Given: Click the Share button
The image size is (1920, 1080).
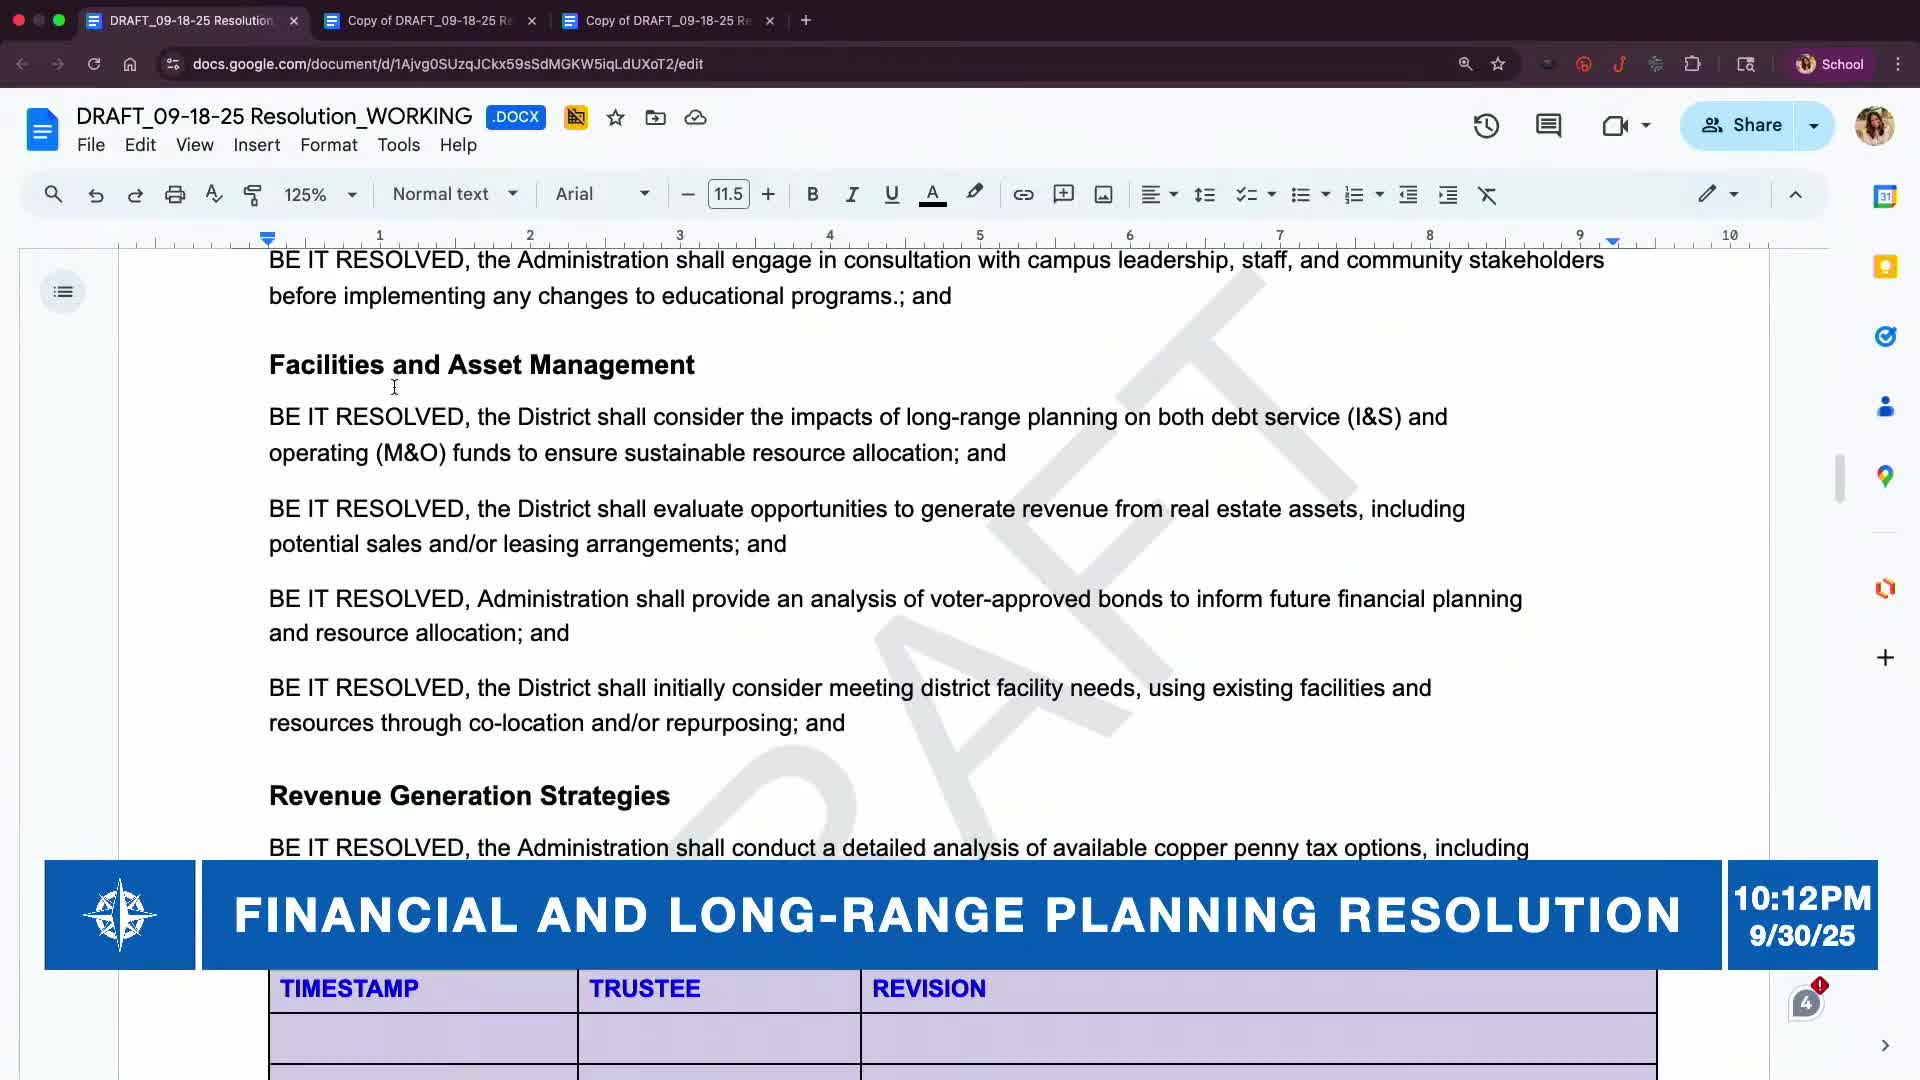Looking at the screenshot, I should pyautogui.click(x=1741, y=125).
